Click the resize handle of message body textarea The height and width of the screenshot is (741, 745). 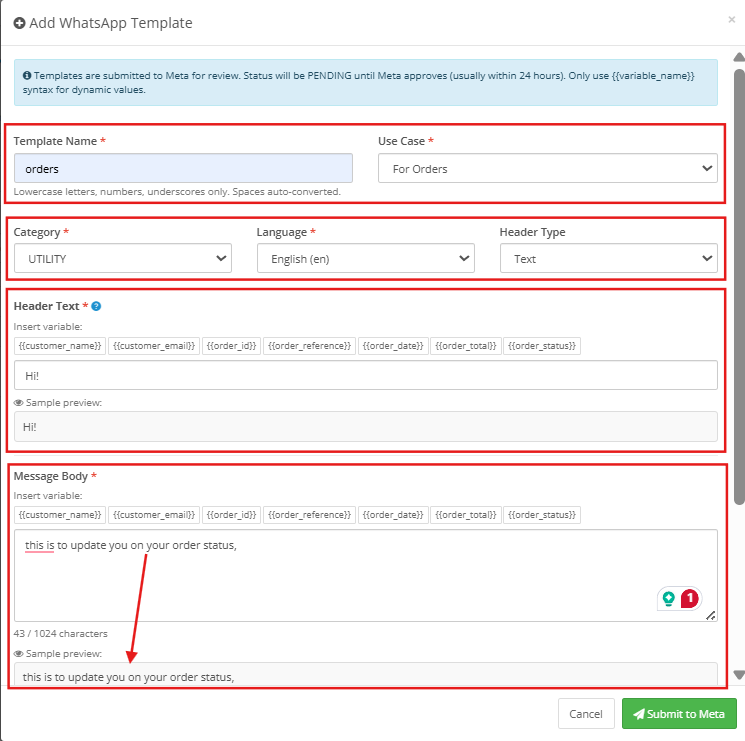tap(711, 616)
